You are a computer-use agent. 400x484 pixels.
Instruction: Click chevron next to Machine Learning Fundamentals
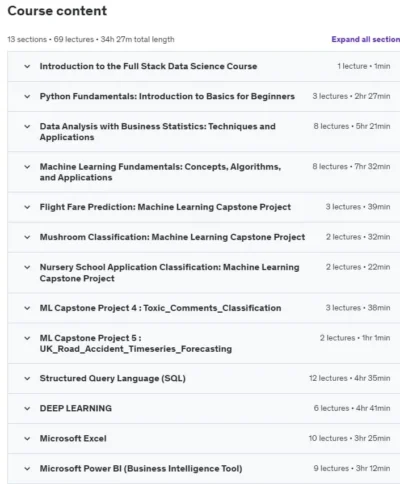[27, 167]
